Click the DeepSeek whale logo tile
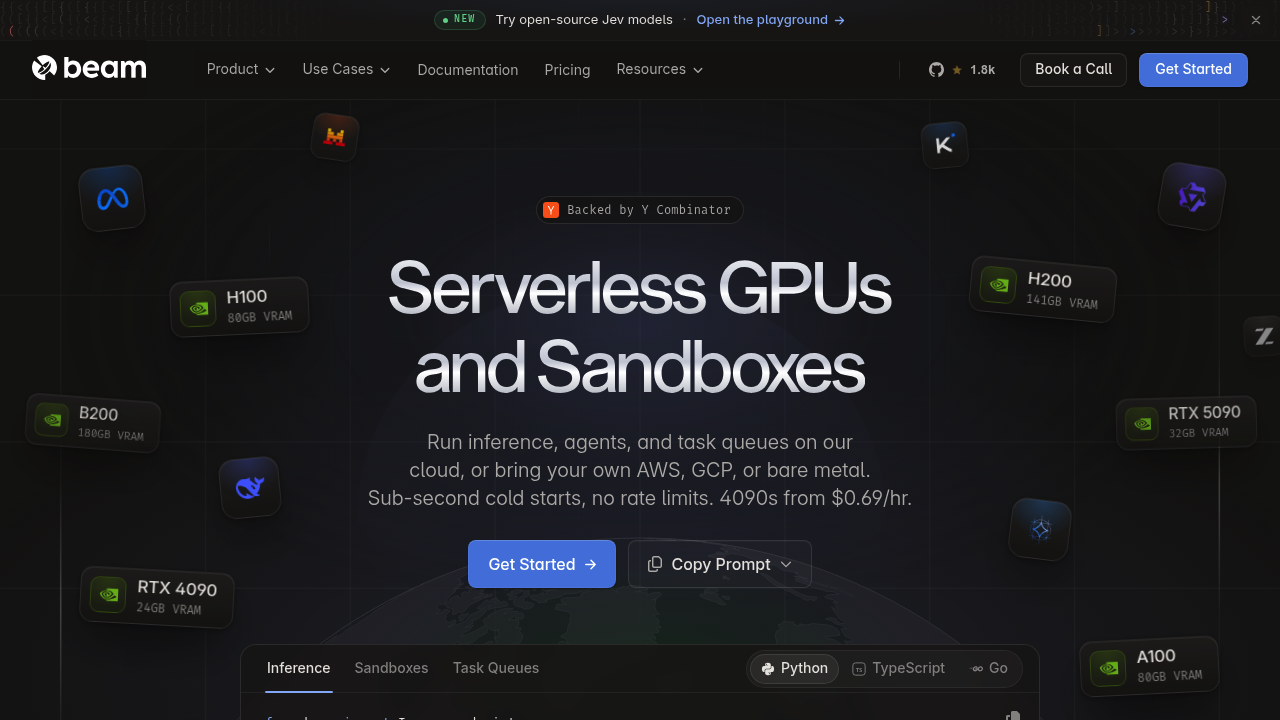Viewport: 1280px width, 720px height. click(x=250, y=488)
